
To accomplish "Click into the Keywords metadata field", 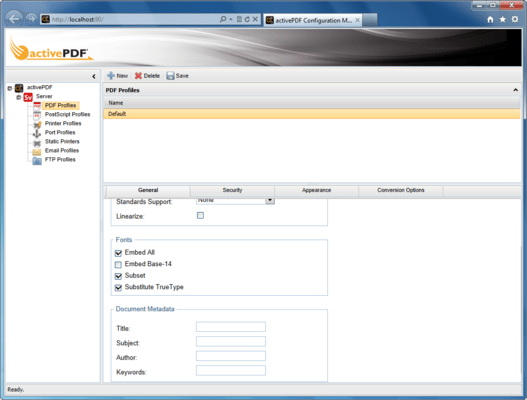I will pos(231,370).
